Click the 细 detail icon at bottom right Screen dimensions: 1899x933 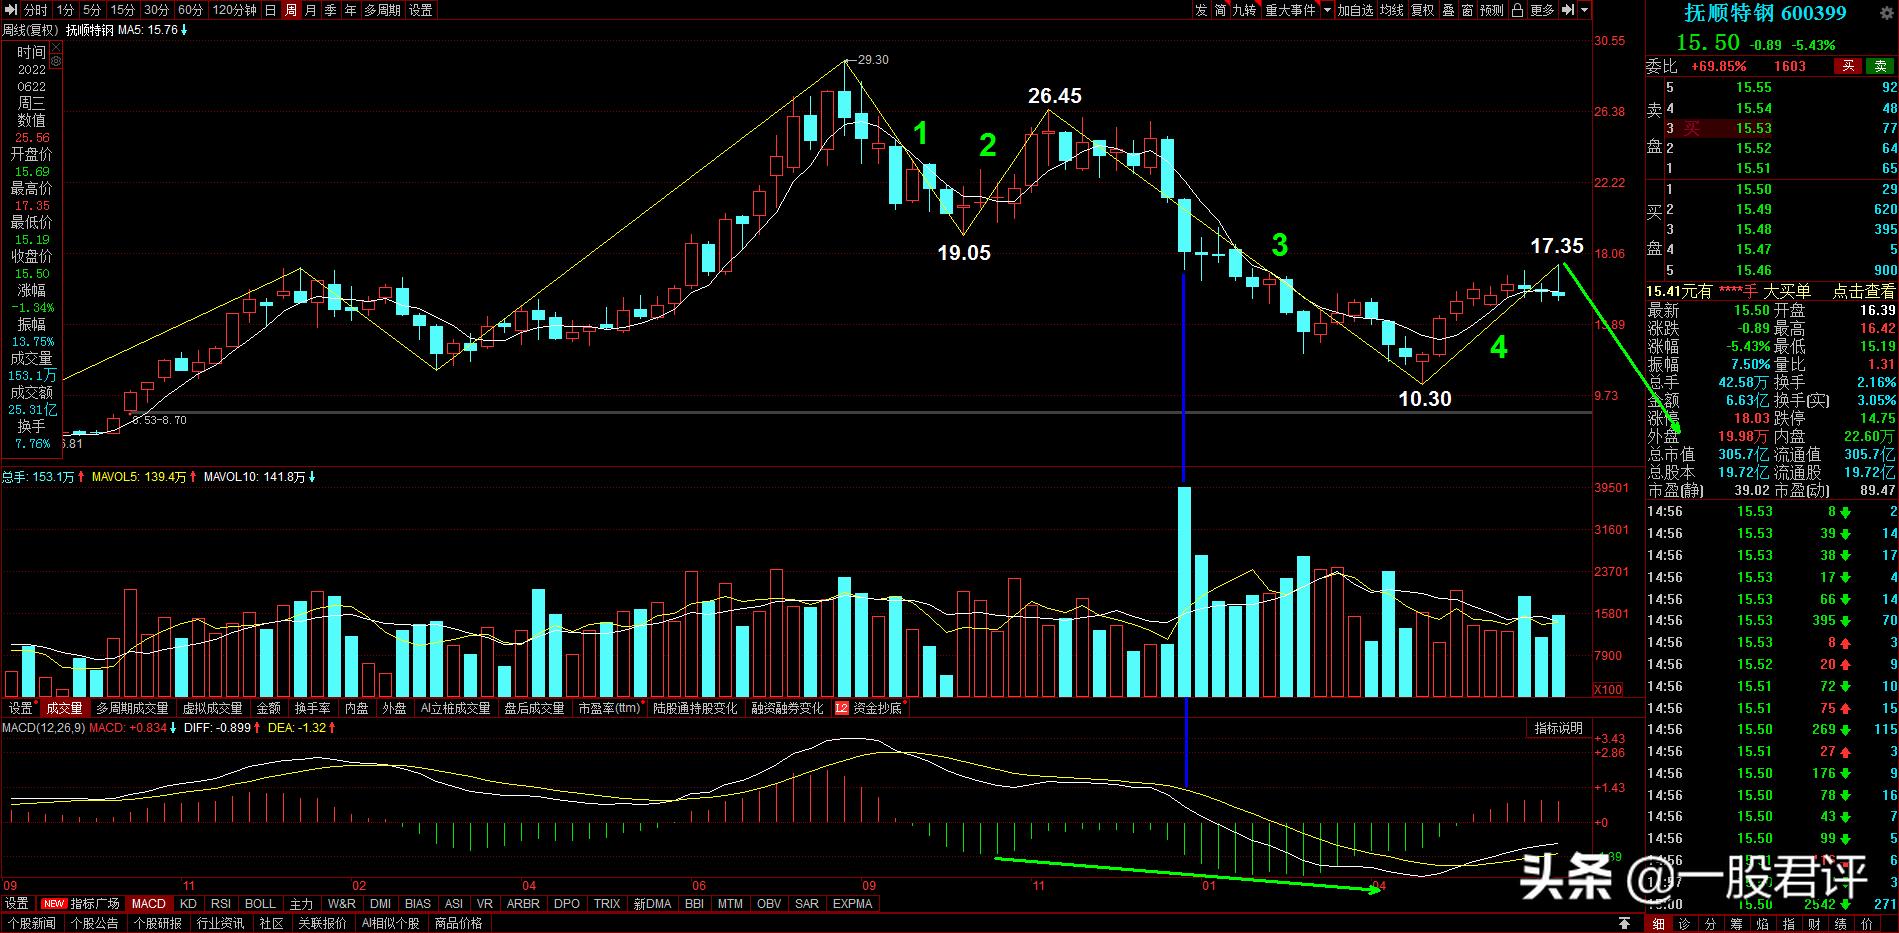1658,924
